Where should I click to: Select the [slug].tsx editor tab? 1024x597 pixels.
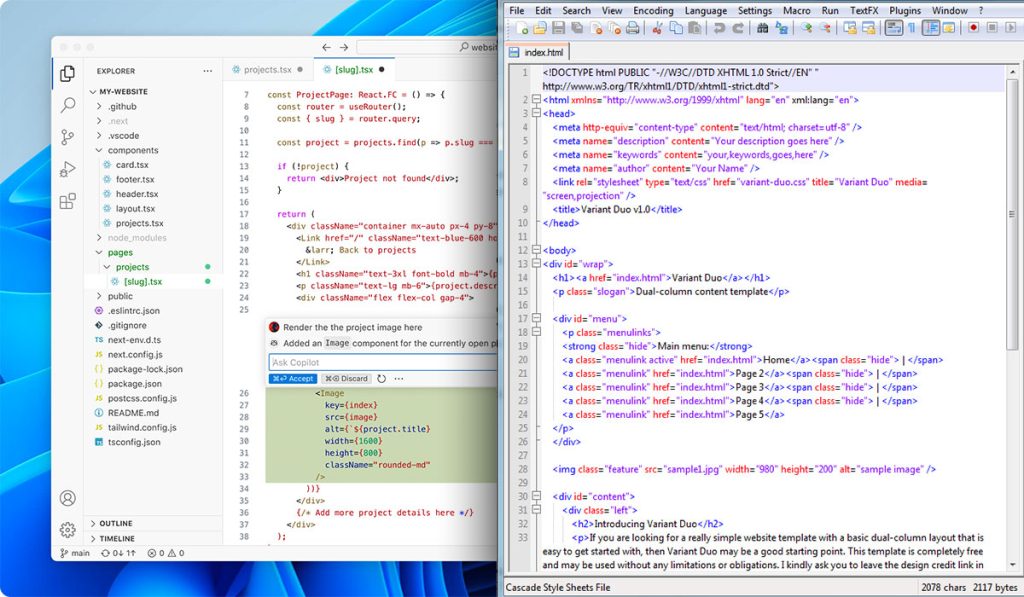coord(354,69)
